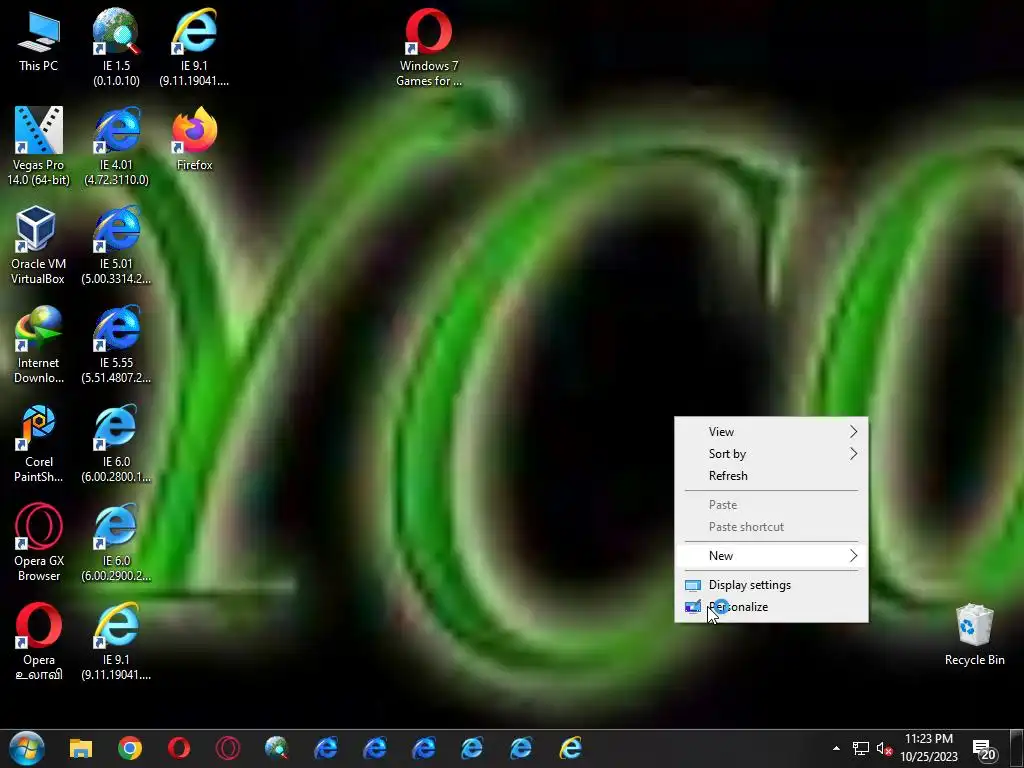Open the This PC desktop icon
Screen dimensions: 1024x768
[39, 41]
